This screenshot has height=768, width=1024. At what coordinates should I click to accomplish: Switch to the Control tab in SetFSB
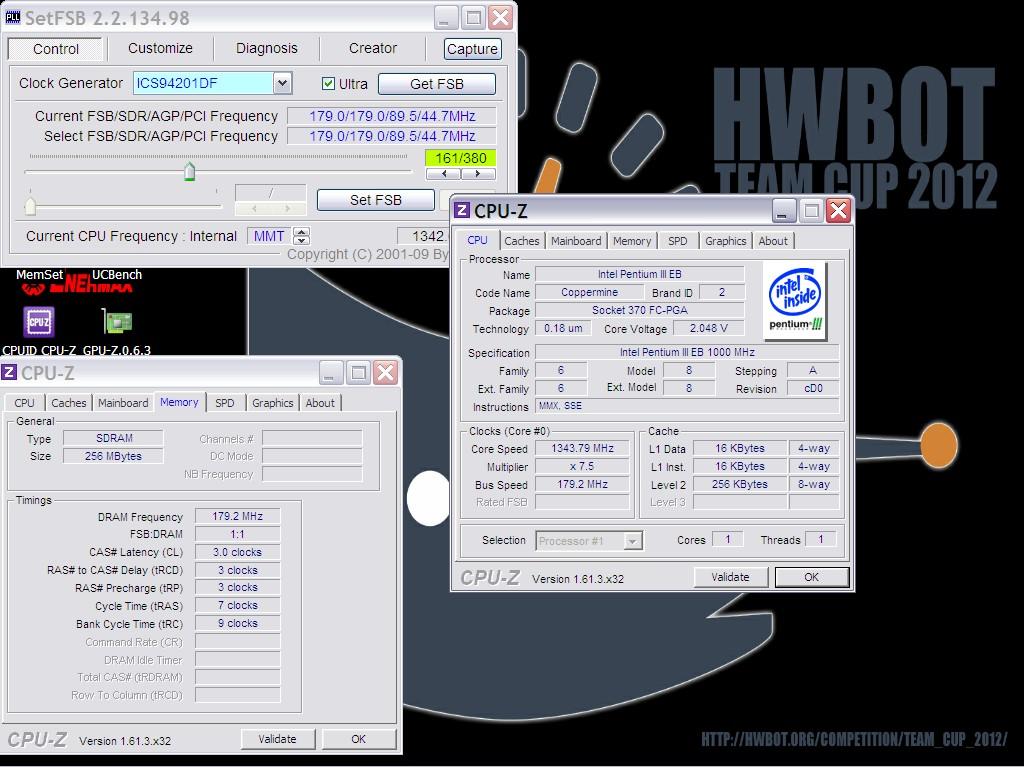click(x=56, y=49)
